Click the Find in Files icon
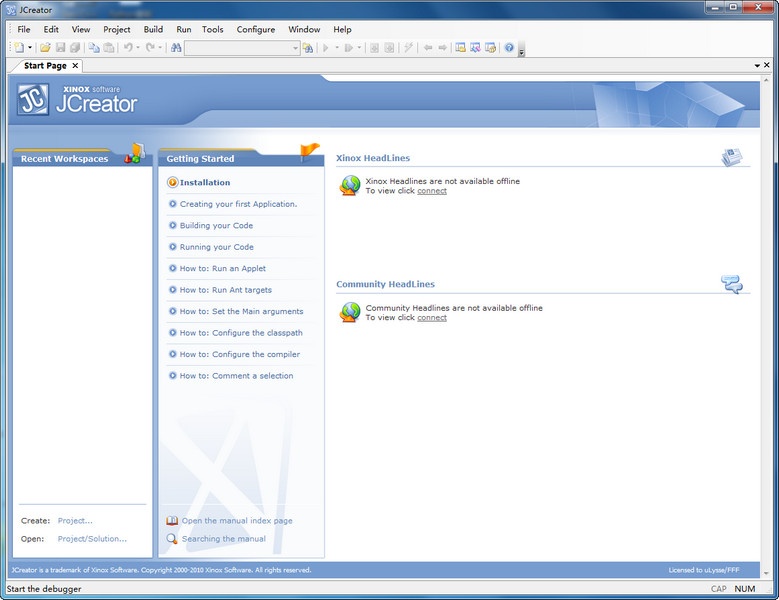Image resolution: width=779 pixels, height=600 pixels. (308, 48)
